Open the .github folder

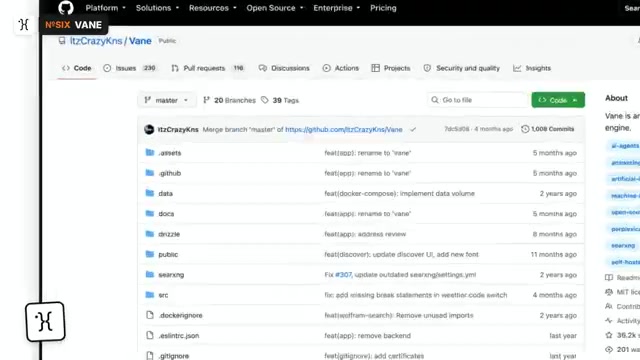pos(169,173)
